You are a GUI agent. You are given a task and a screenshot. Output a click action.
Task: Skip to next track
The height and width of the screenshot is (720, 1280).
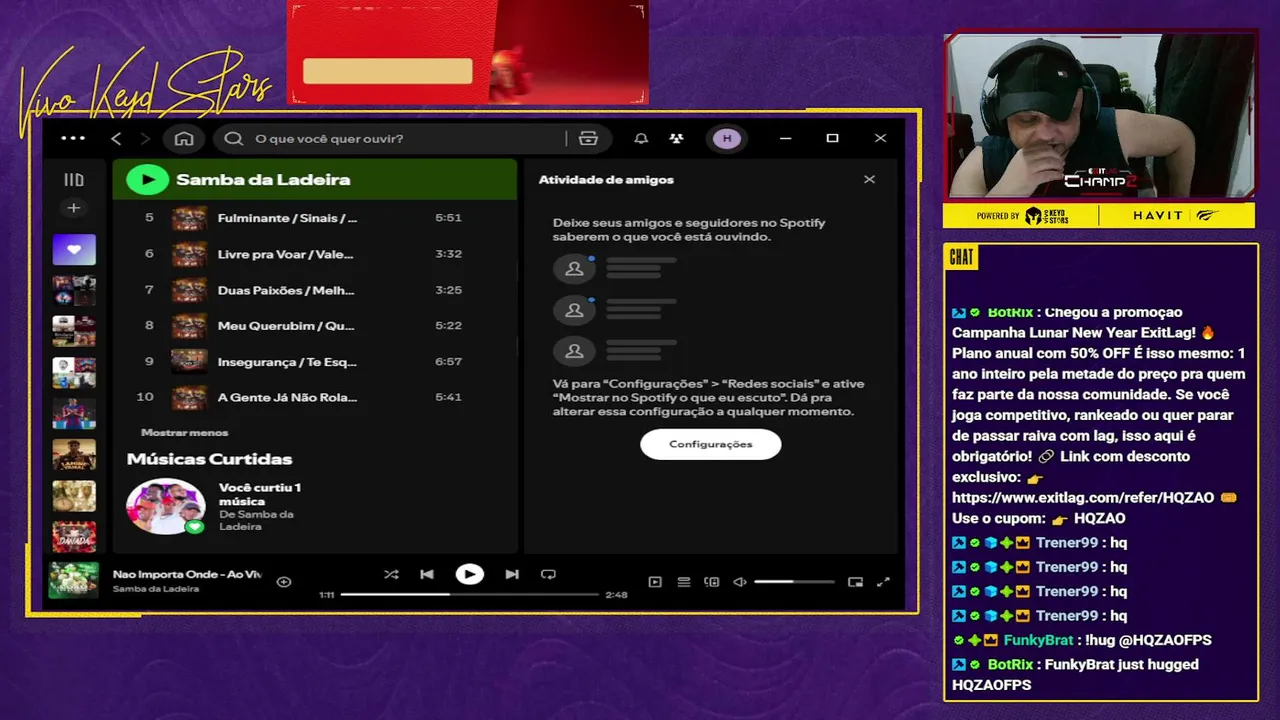pyautogui.click(x=512, y=574)
